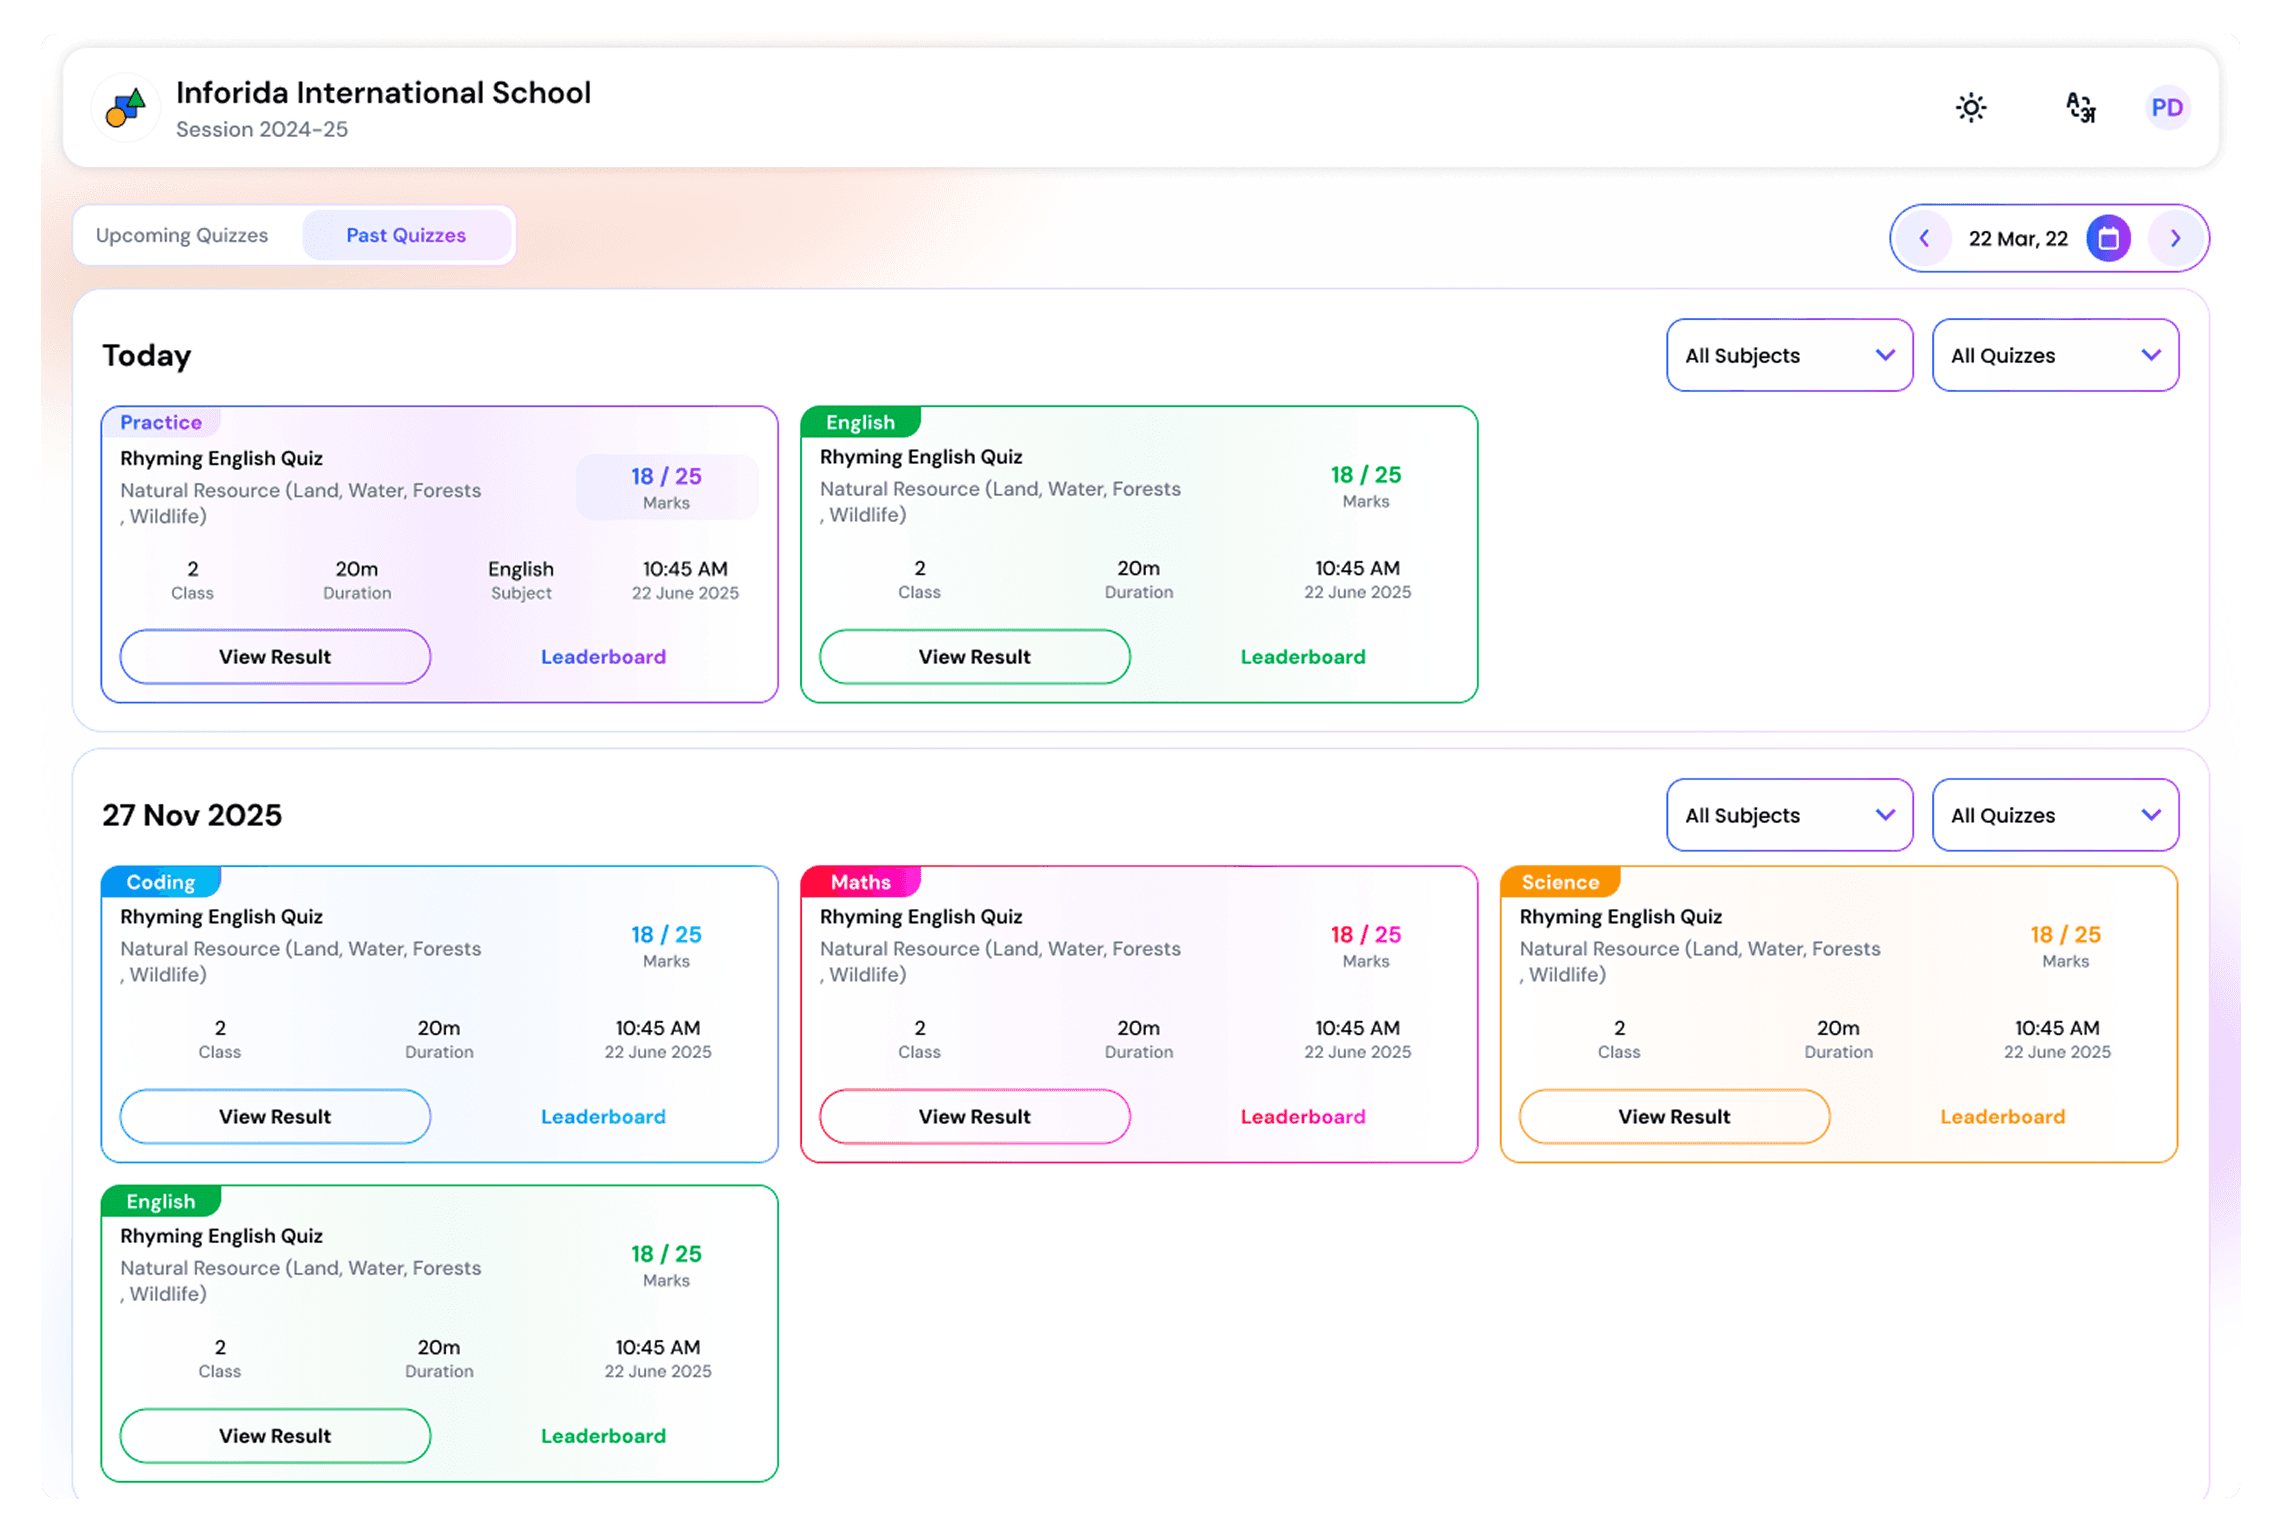Click the 22 Mar, 22 date text

point(2017,239)
